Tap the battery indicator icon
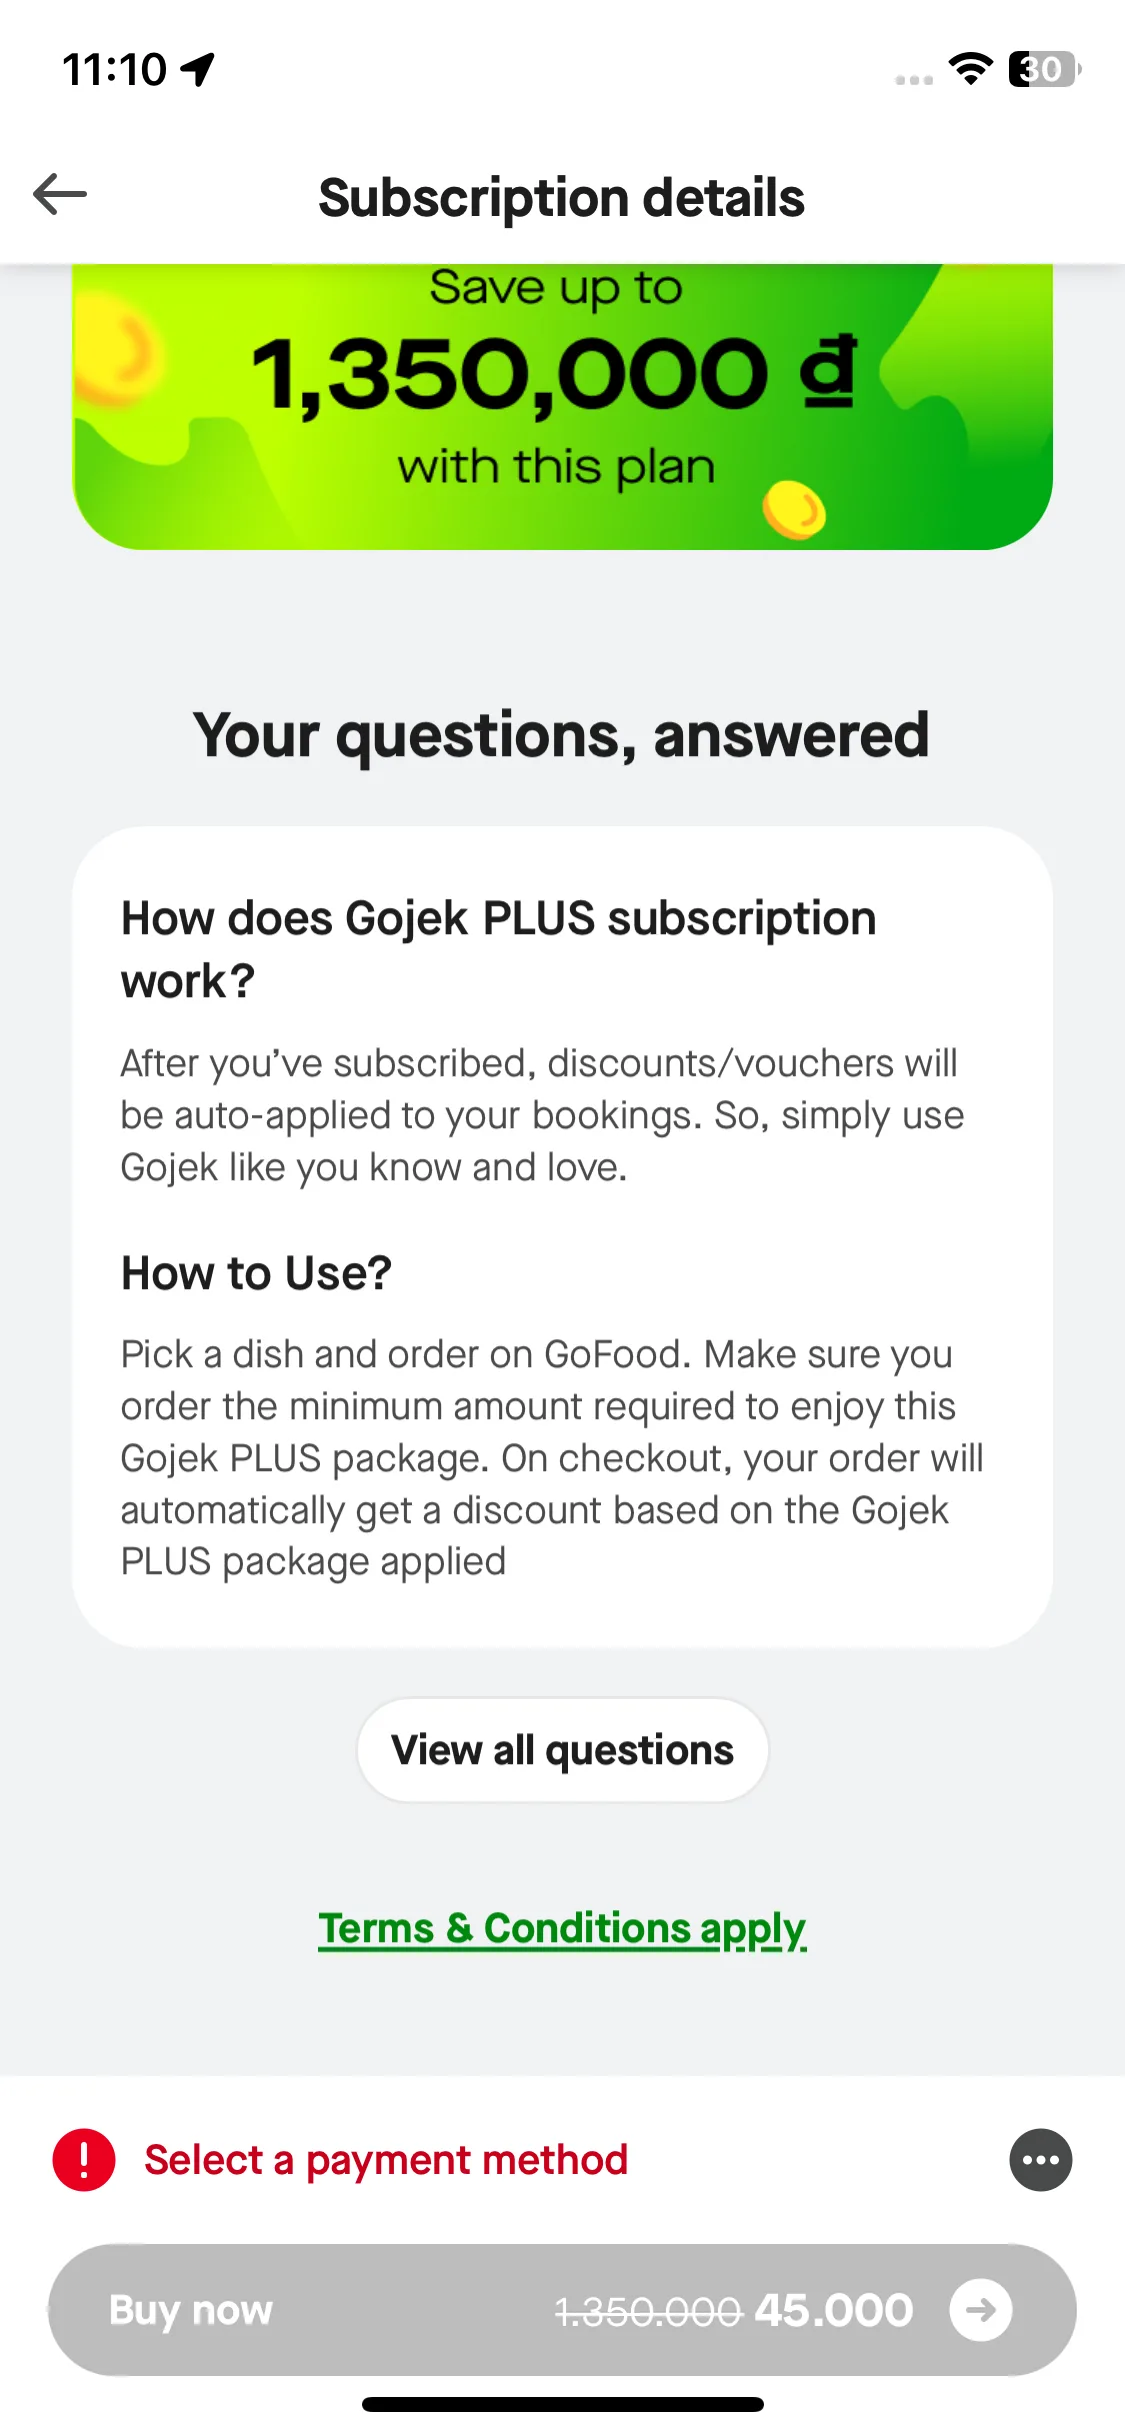 [1044, 69]
